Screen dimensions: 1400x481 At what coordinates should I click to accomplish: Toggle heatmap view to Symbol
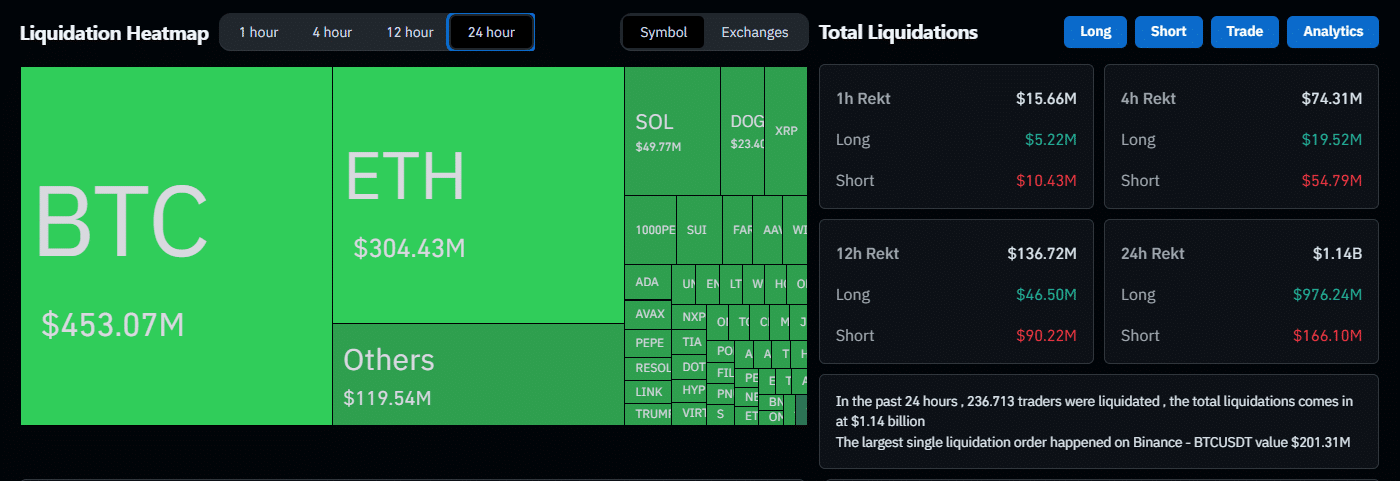pos(663,32)
